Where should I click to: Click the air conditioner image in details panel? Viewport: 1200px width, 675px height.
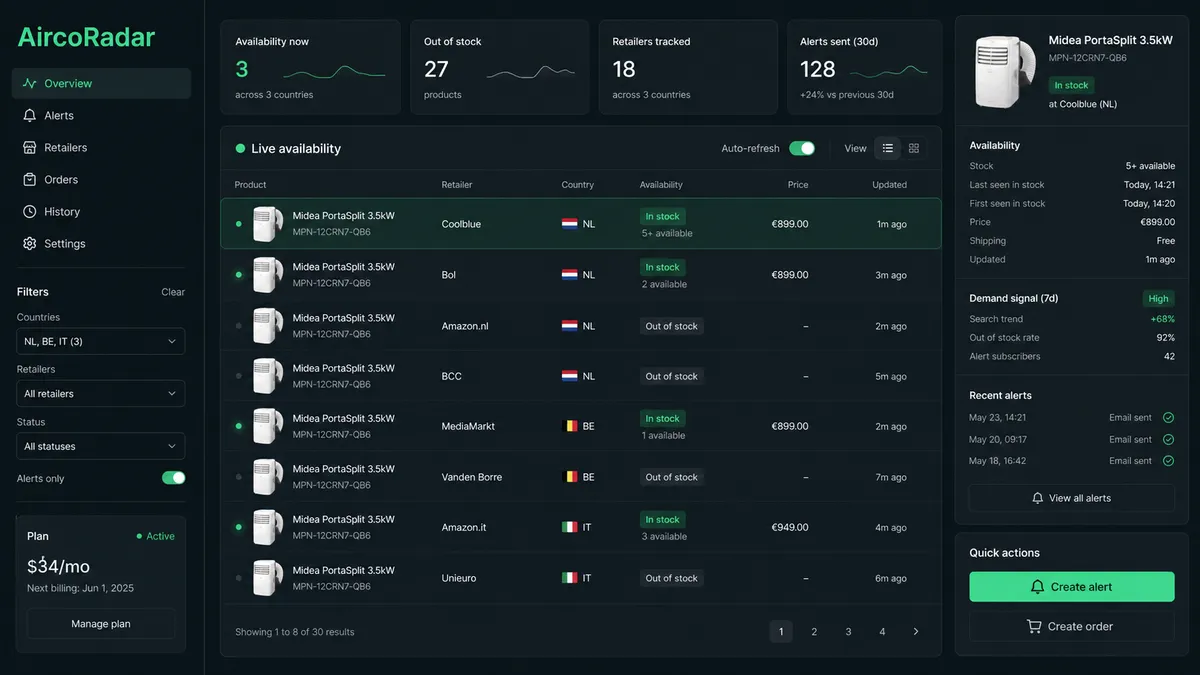[x=1005, y=71]
